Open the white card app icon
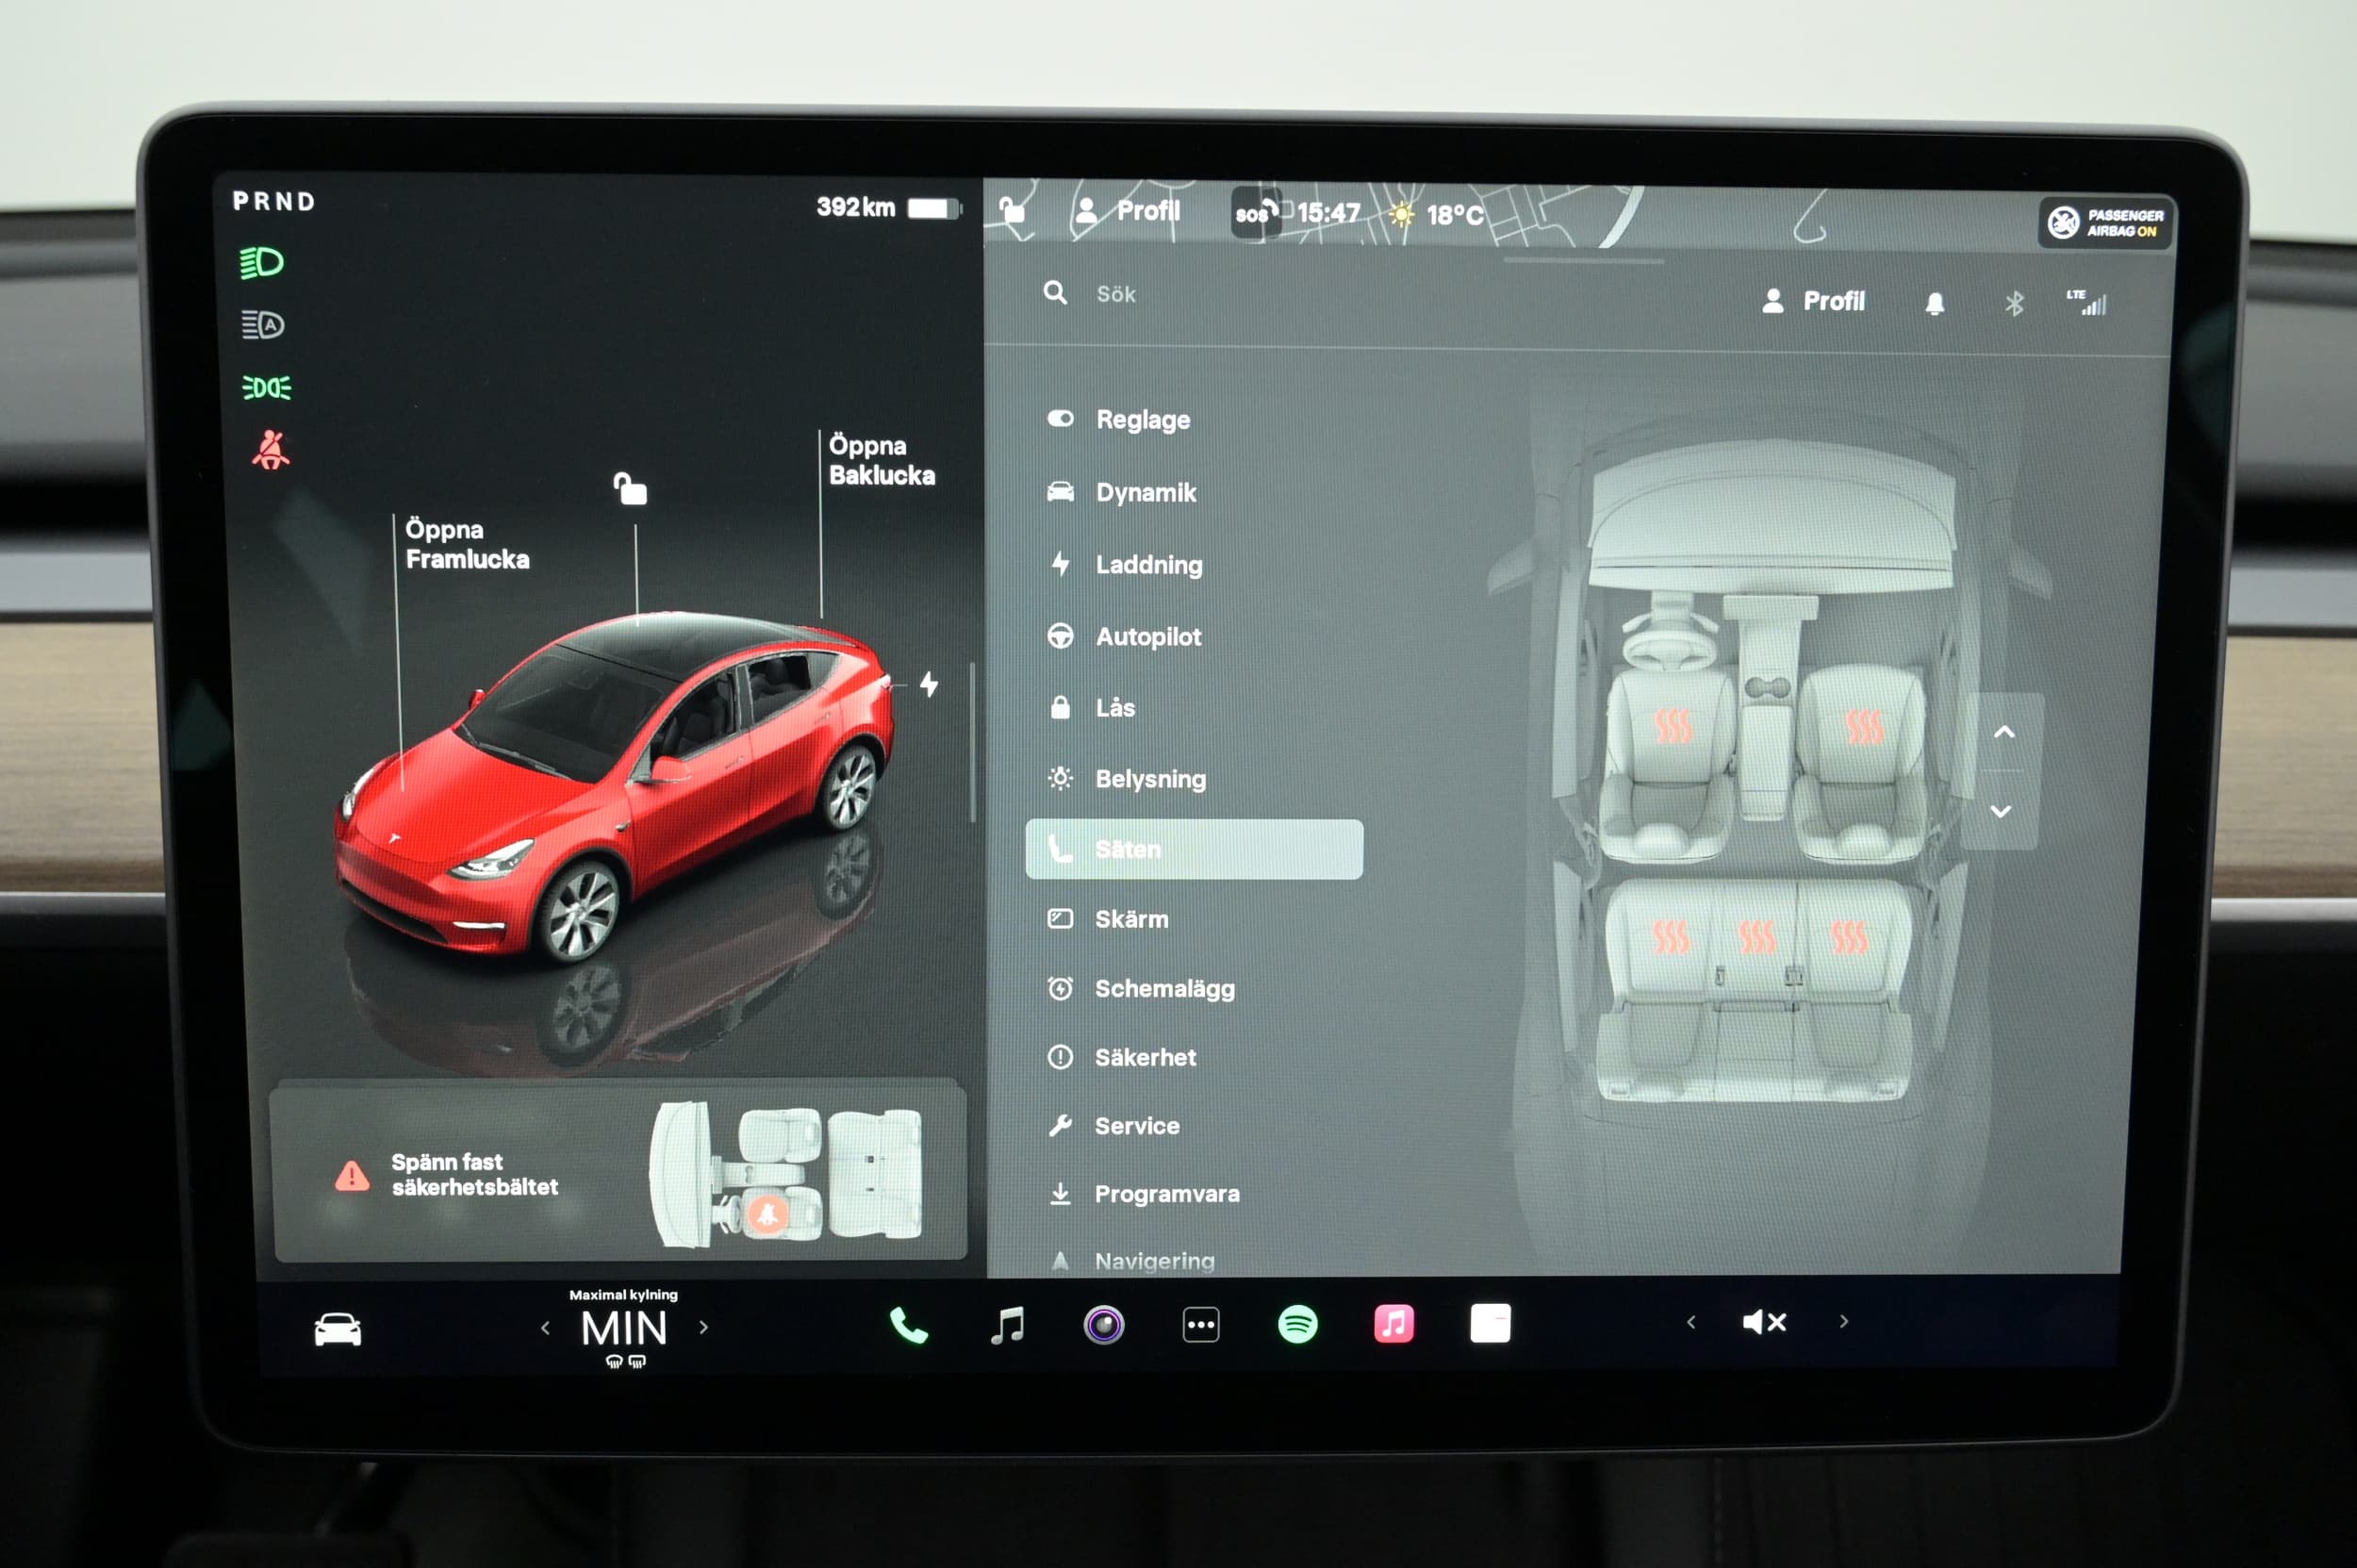Image resolution: width=2357 pixels, height=1568 pixels. [x=1490, y=1322]
